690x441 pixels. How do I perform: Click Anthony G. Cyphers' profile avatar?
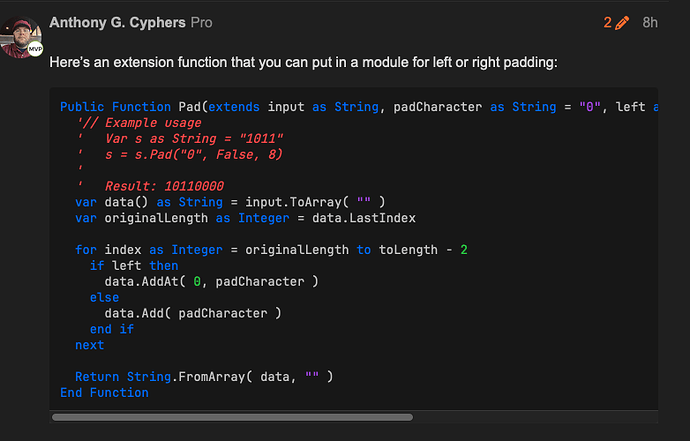[x=22, y=34]
